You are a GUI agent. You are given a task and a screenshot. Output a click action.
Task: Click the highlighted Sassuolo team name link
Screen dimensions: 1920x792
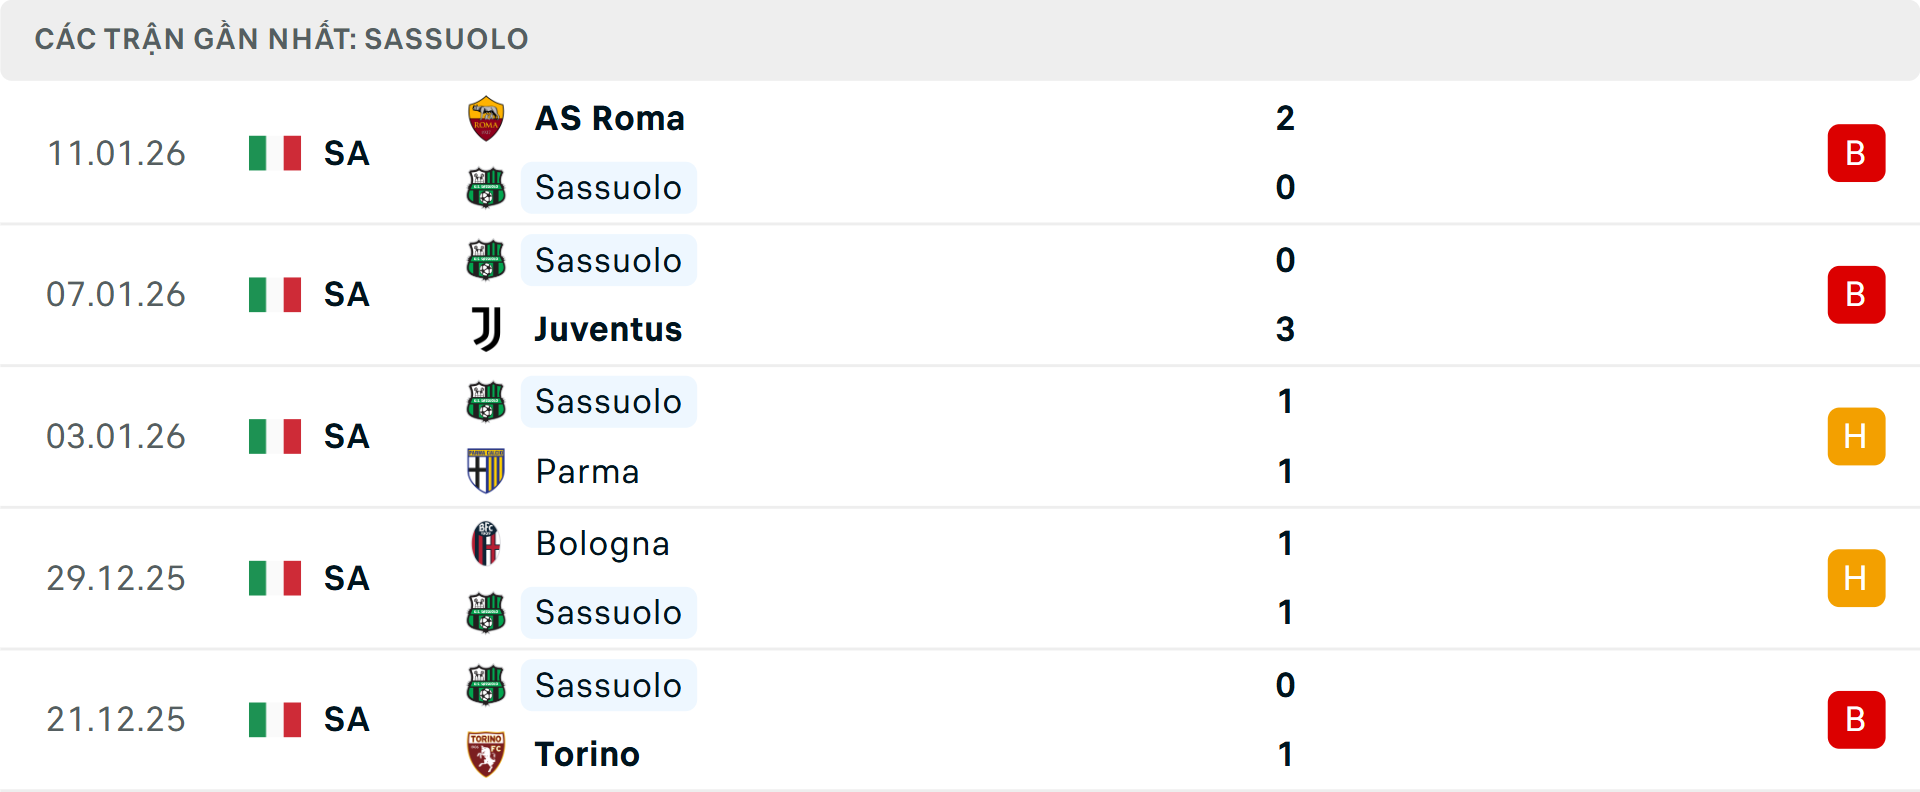[x=609, y=187]
